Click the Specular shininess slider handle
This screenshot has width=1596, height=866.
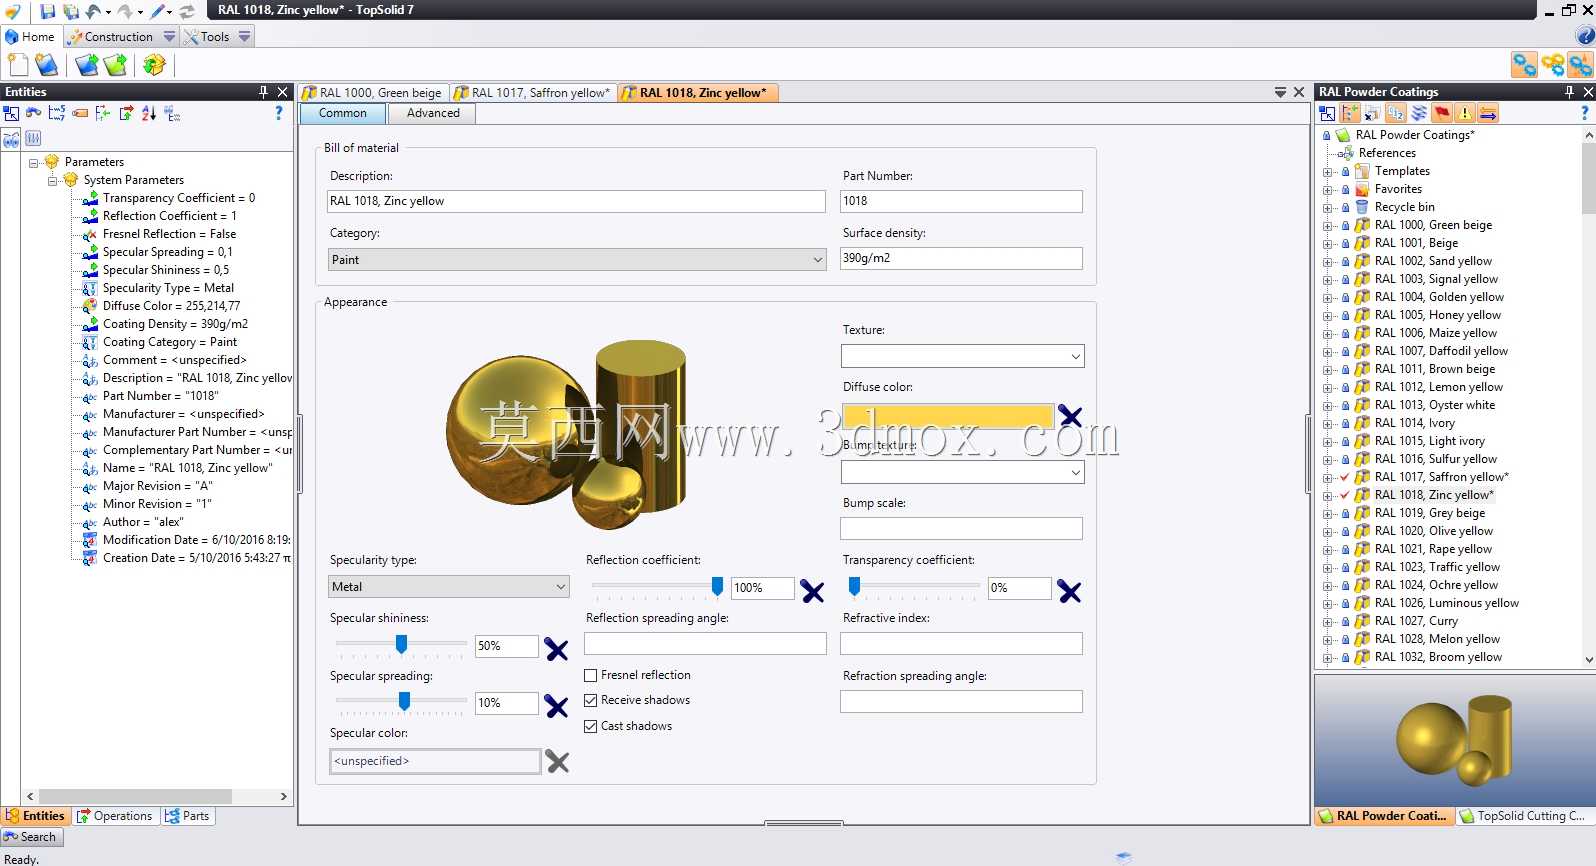tap(401, 644)
